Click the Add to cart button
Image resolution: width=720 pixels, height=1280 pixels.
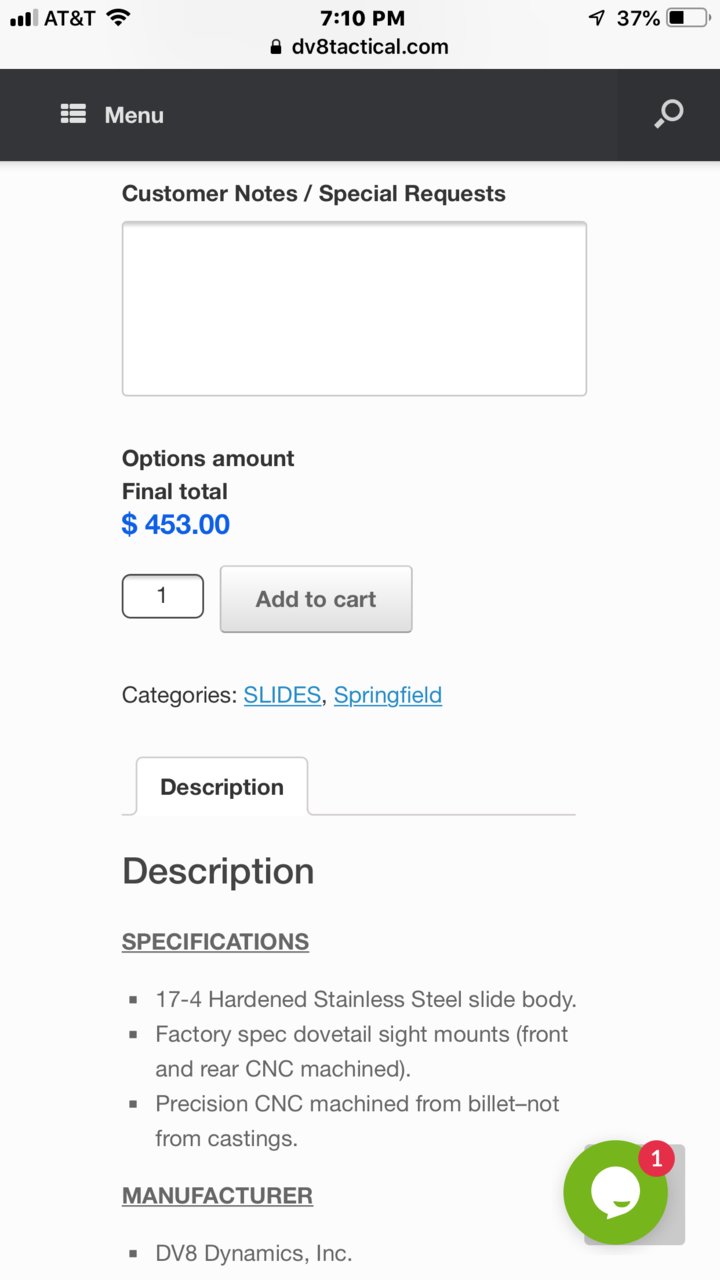point(316,599)
